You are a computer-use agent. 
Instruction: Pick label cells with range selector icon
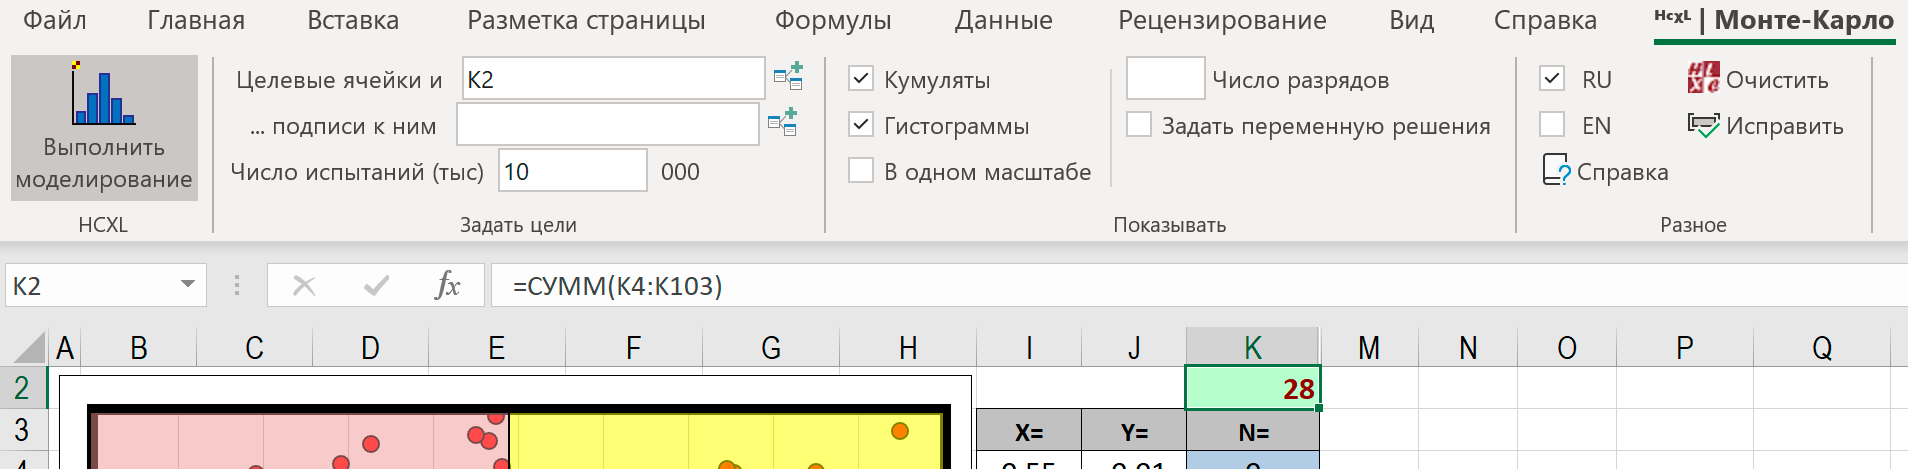[x=782, y=122]
